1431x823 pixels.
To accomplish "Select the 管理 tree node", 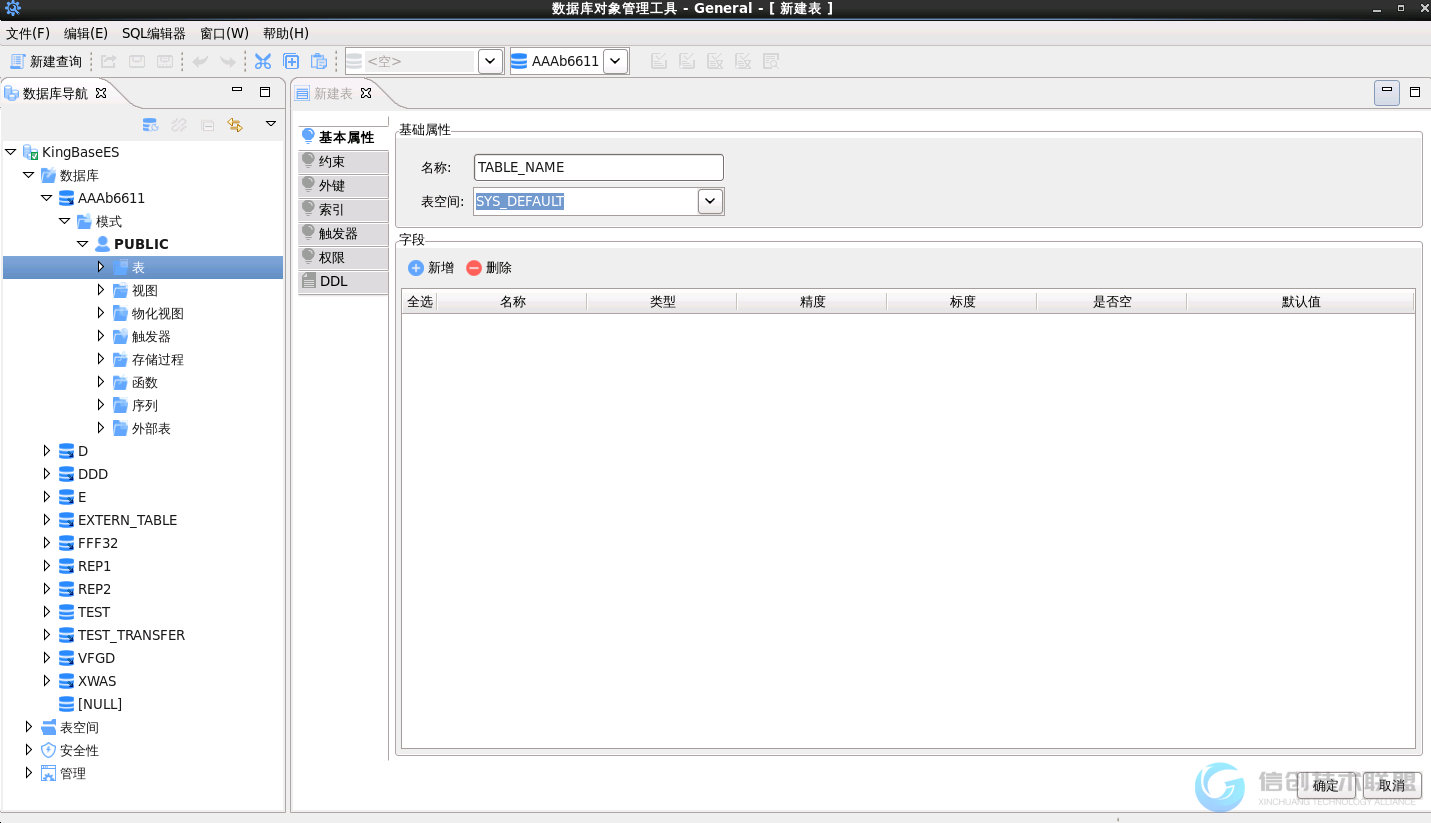I will click(x=73, y=773).
